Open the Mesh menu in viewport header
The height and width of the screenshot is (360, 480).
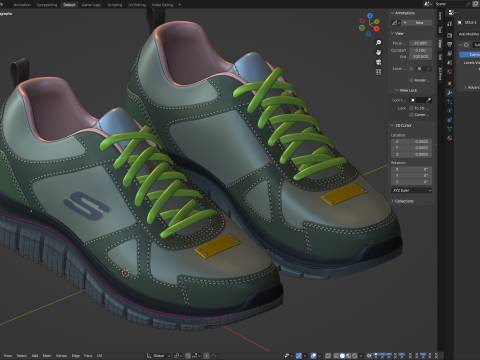coord(47,356)
